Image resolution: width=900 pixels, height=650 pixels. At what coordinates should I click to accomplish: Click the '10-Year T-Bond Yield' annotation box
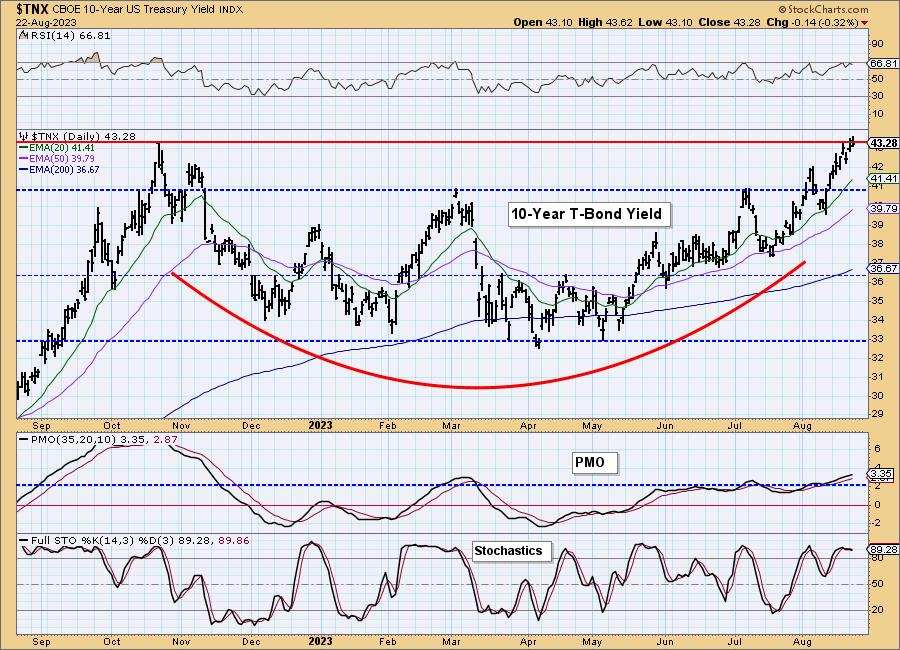tap(587, 214)
